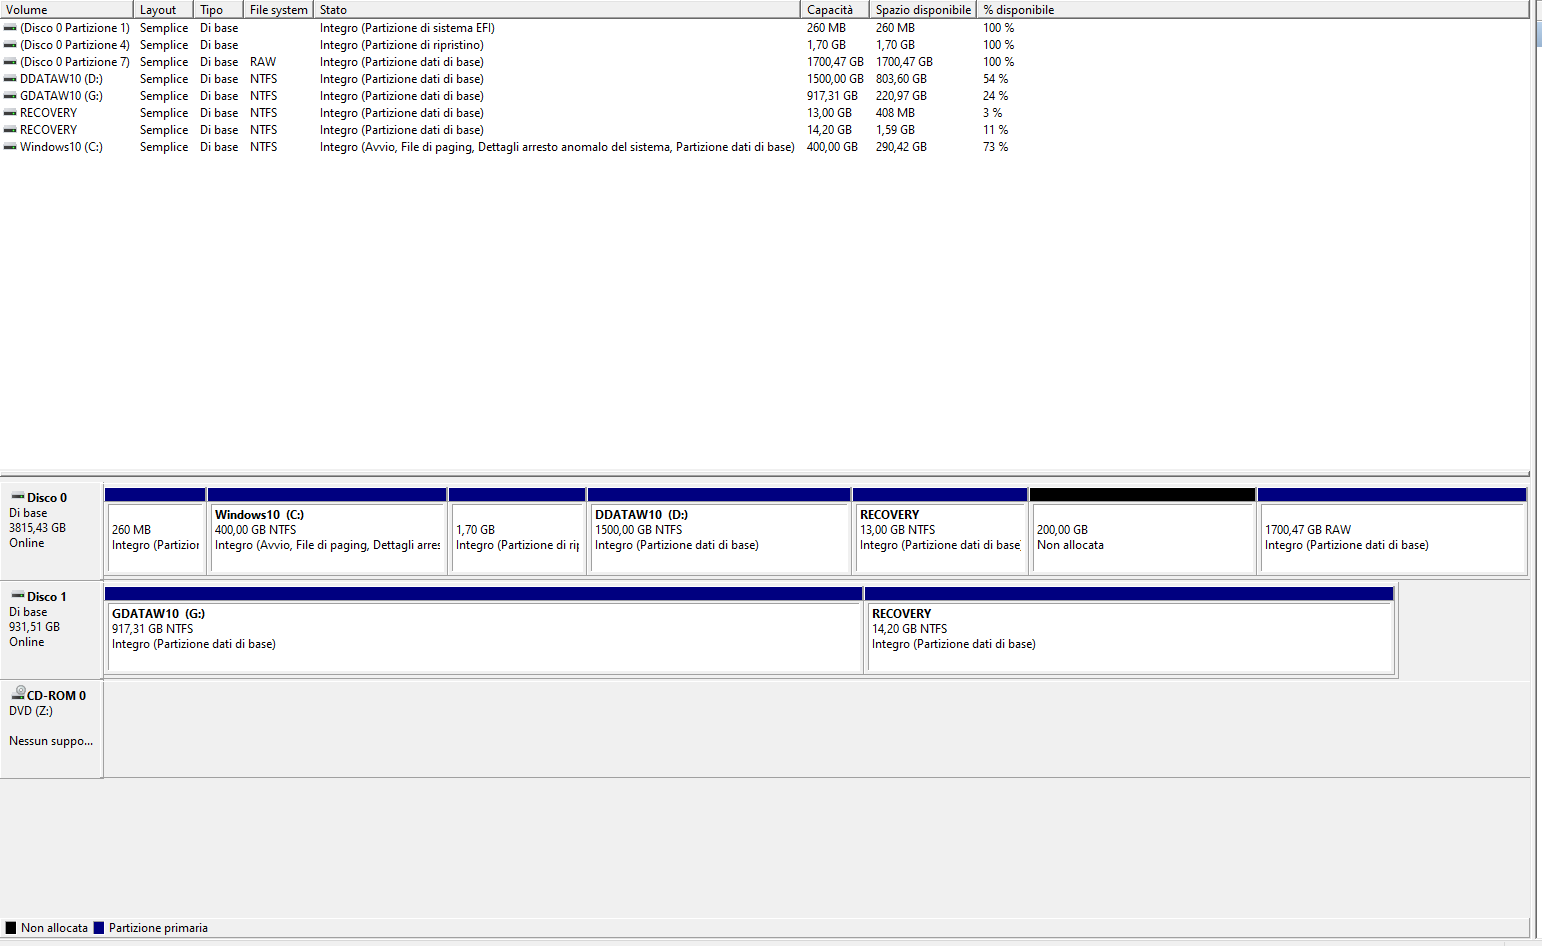Click the black Non allocata legend swatch

[11, 928]
